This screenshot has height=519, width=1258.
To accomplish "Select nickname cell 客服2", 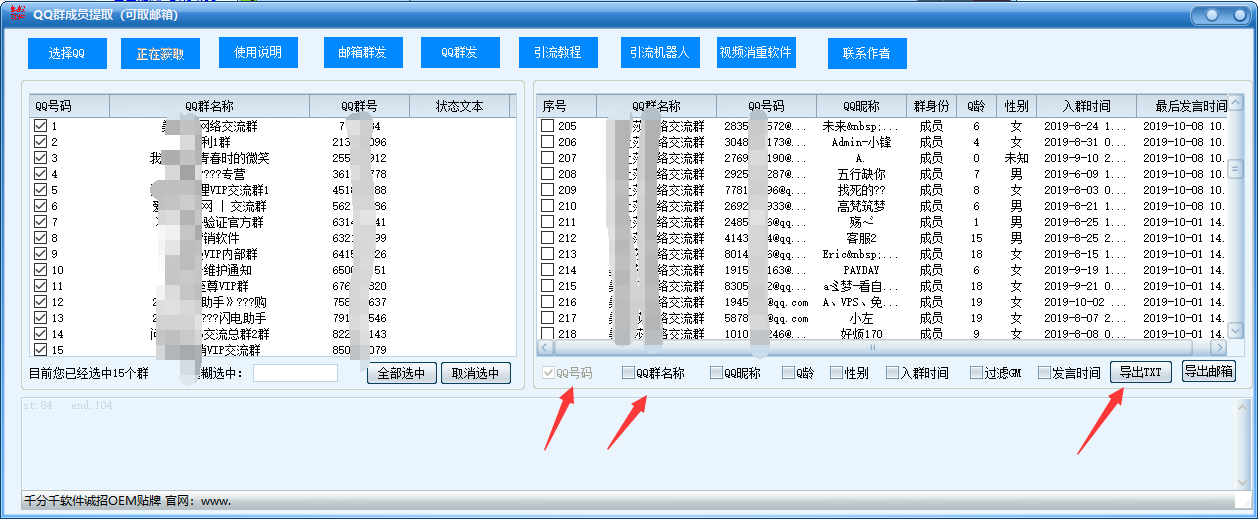I will tap(861, 238).
